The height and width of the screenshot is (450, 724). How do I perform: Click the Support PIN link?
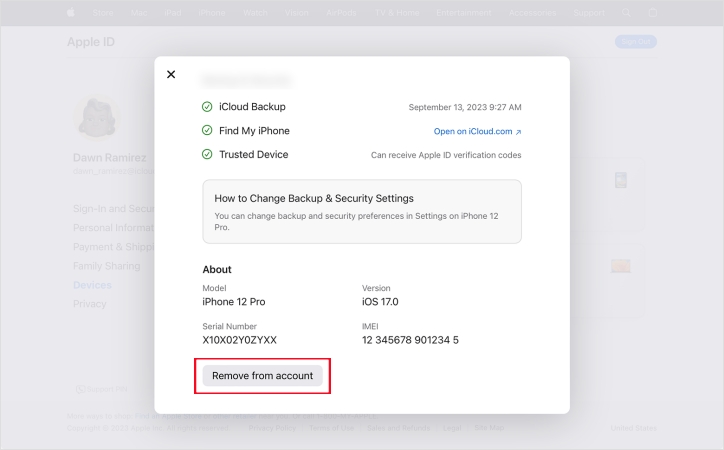tap(102, 389)
